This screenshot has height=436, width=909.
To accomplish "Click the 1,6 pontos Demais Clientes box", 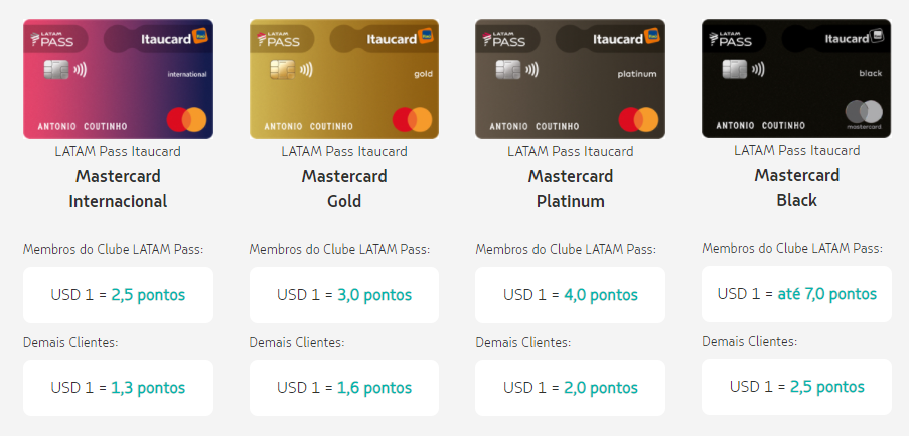I will [x=344, y=388].
